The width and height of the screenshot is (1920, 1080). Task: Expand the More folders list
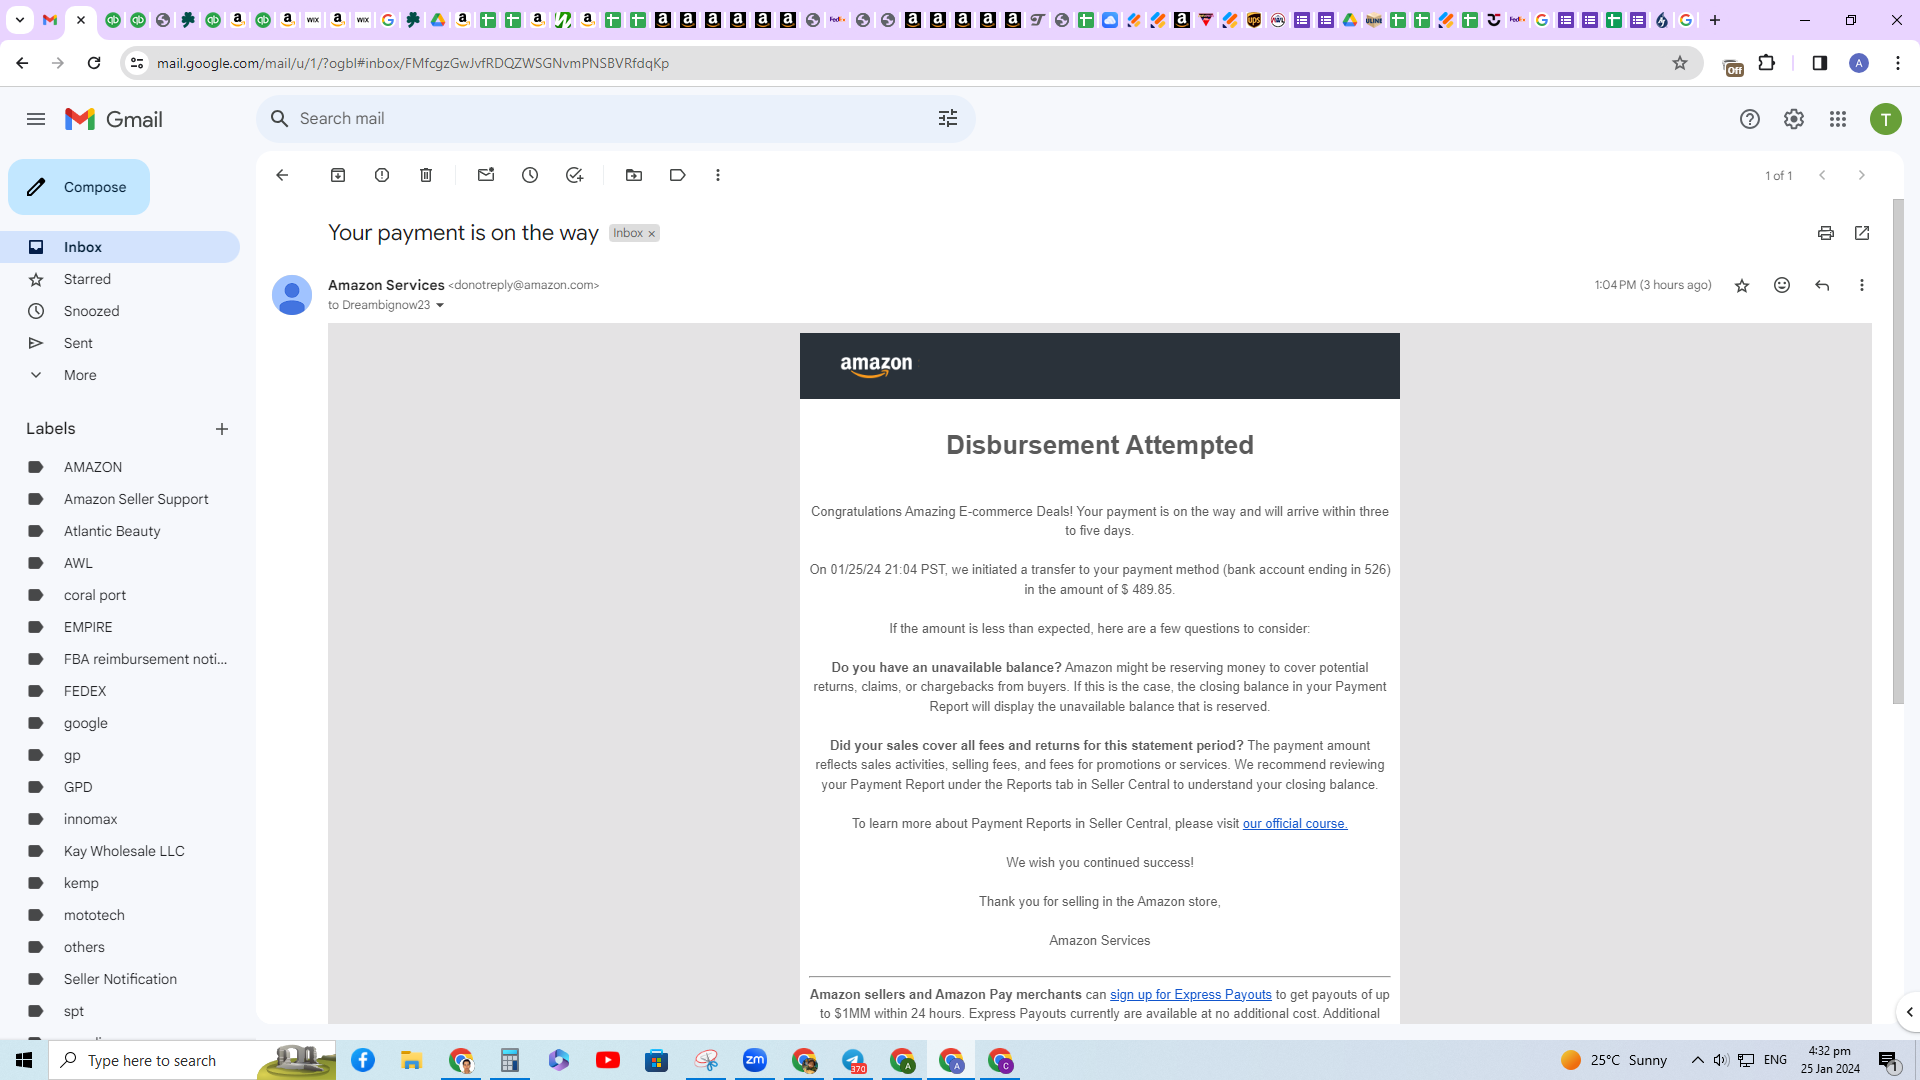point(120,375)
